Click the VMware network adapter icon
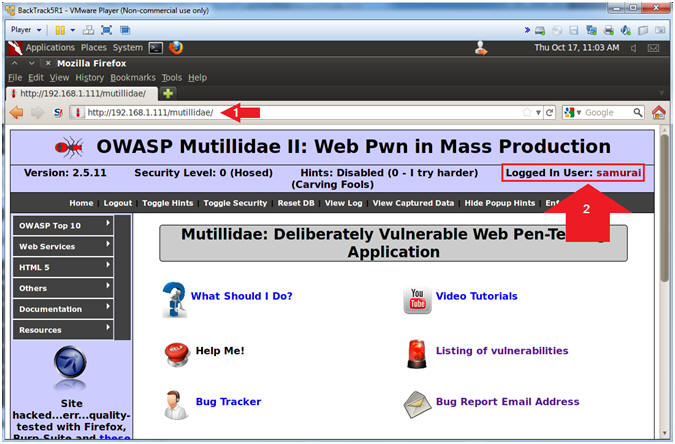 click(591, 31)
